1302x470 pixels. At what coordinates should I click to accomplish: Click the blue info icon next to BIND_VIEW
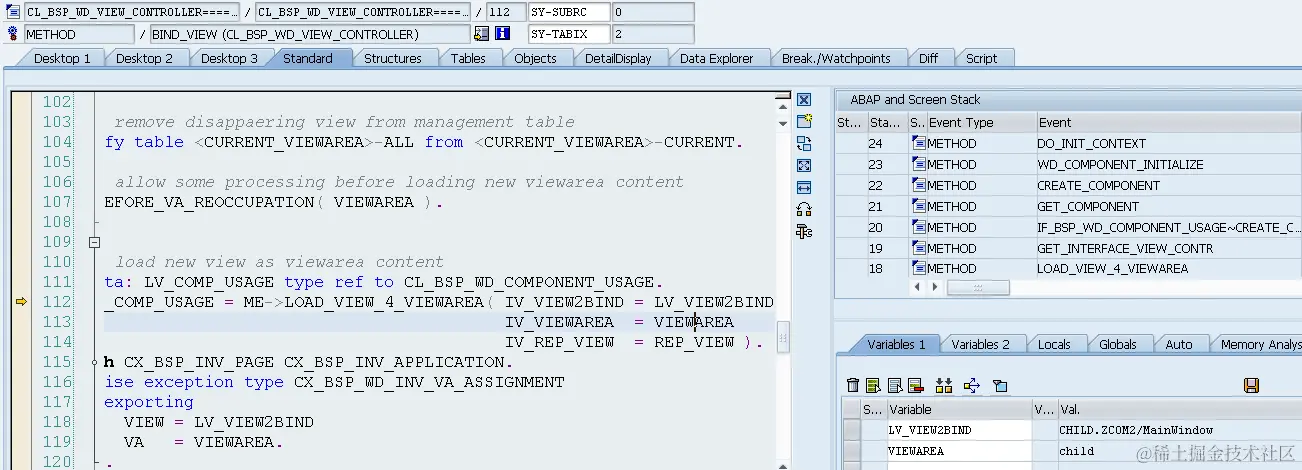pos(503,34)
